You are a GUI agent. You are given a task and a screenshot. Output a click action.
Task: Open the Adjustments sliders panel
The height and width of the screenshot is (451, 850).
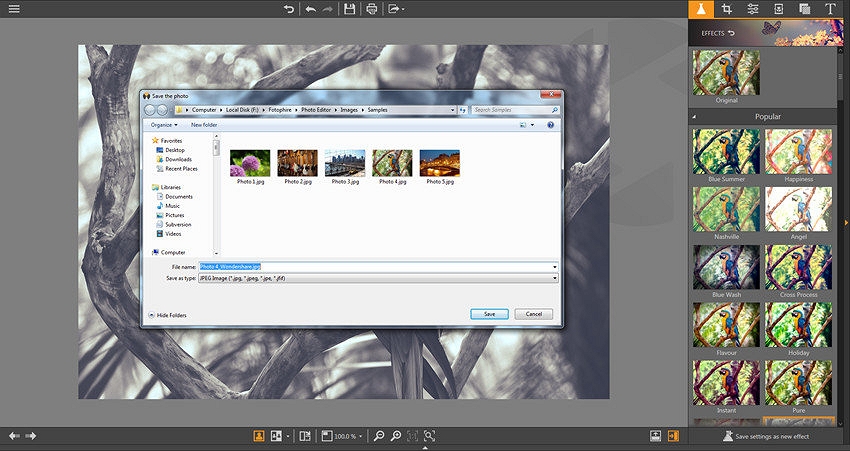pos(753,9)
